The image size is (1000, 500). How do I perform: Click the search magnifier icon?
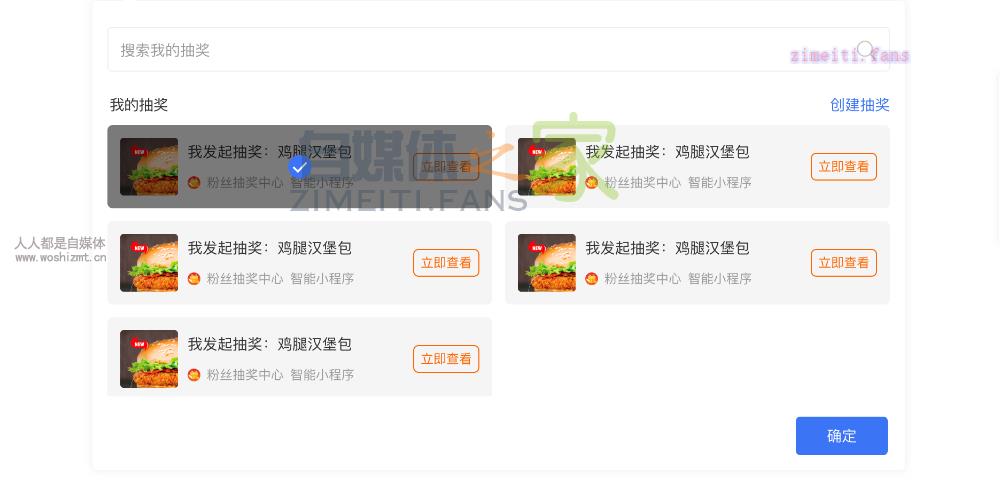pos(865,49)
